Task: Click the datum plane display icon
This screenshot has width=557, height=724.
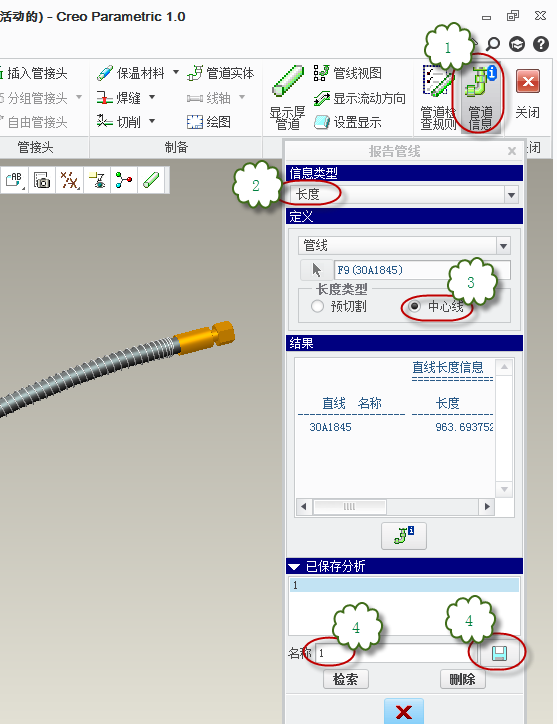Action: coord(97,180)
